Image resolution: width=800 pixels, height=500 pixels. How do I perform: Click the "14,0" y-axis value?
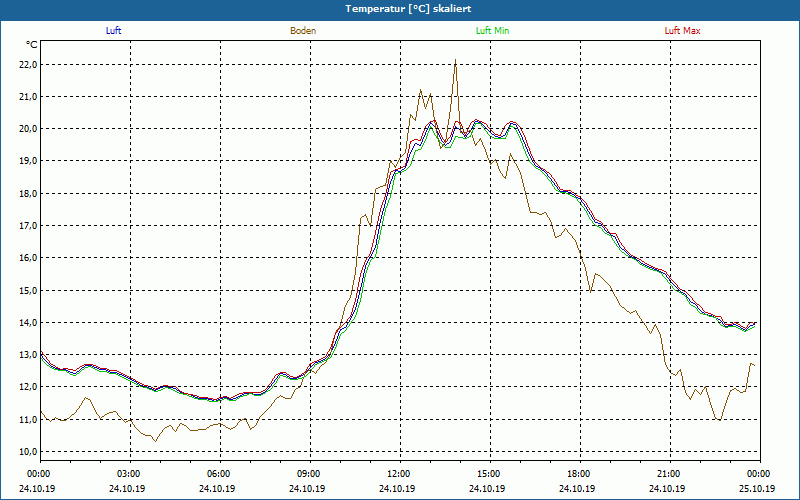29,322
